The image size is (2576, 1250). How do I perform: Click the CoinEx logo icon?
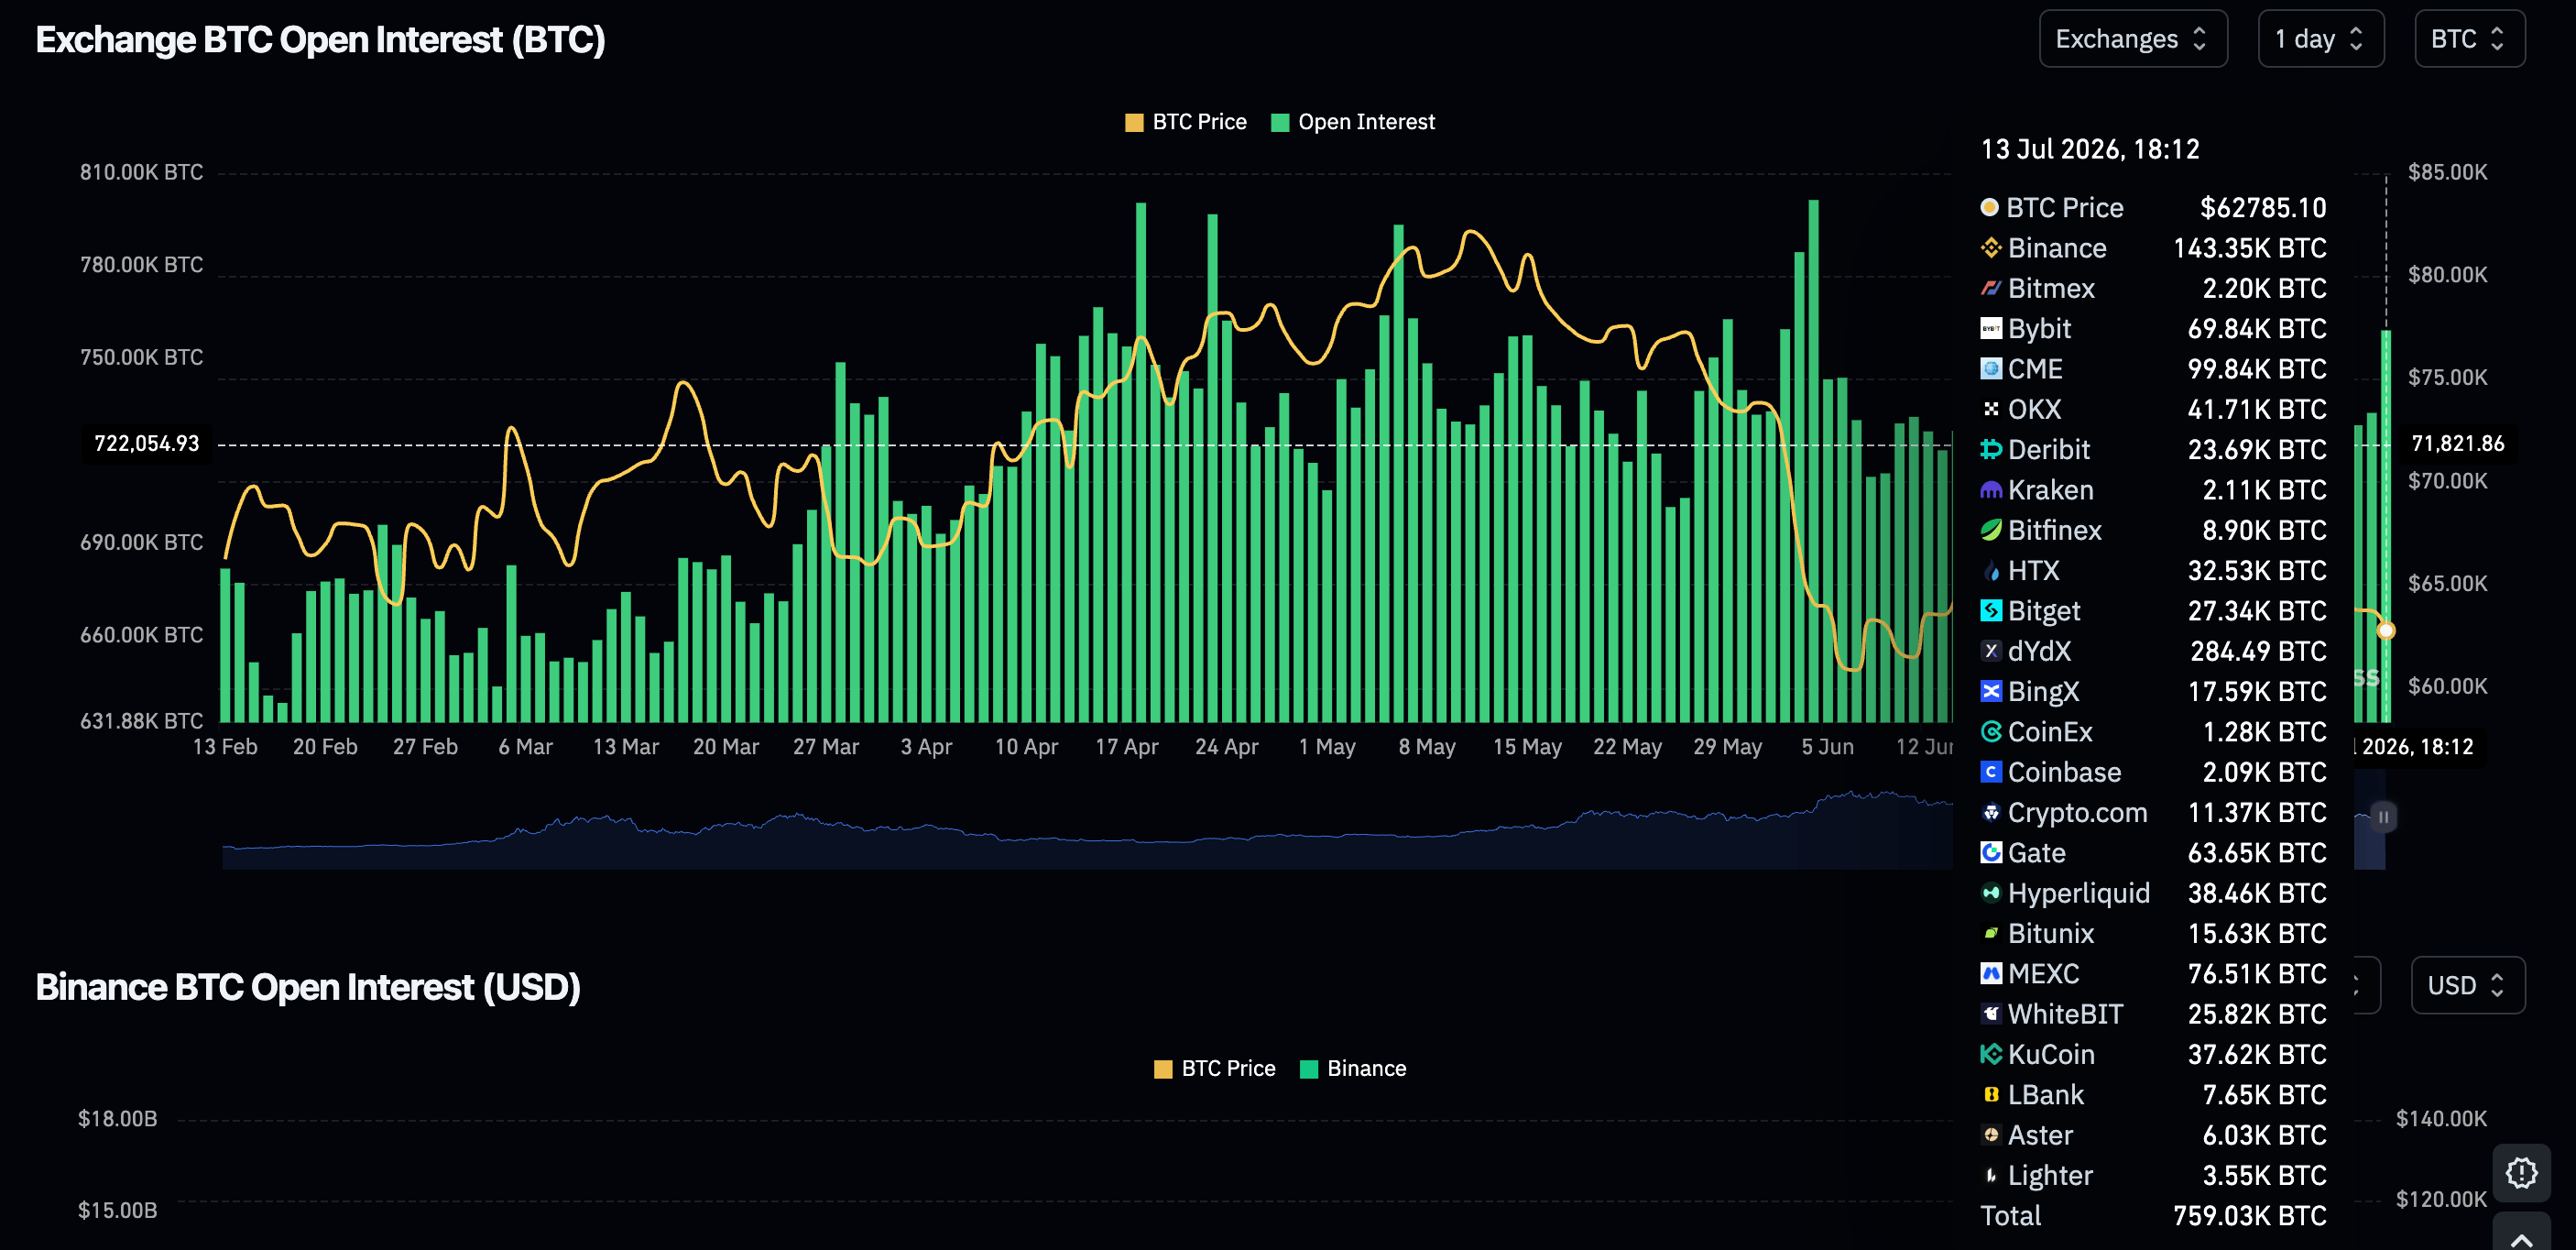[x=1990, y=732]
